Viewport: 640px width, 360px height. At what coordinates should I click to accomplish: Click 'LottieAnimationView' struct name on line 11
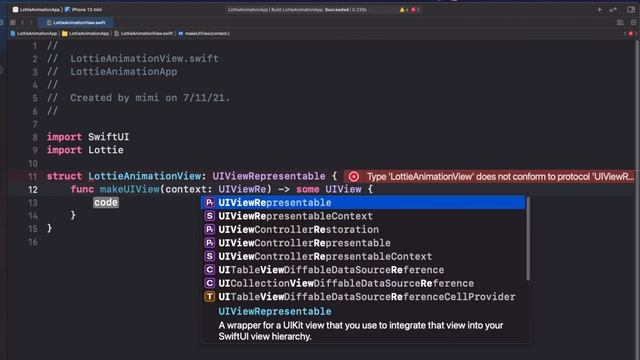pyautogui.click(x=144, y=176)
